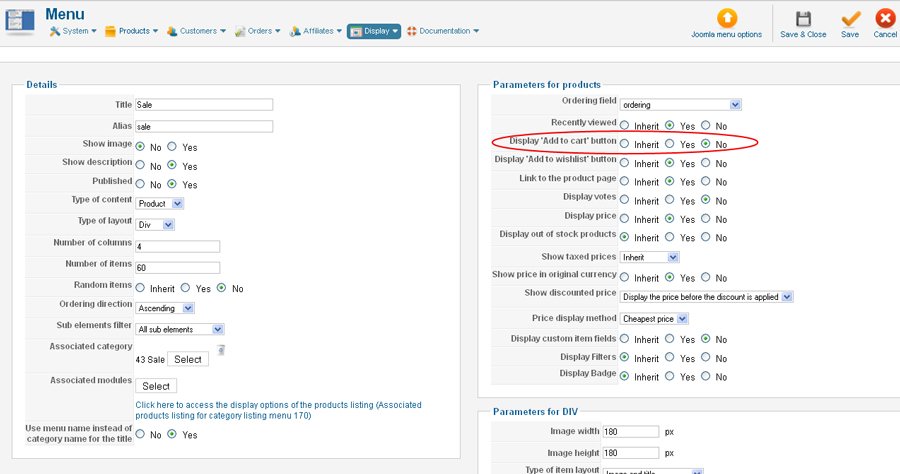Set Display votes to Inherit

(x=625, y=200)
